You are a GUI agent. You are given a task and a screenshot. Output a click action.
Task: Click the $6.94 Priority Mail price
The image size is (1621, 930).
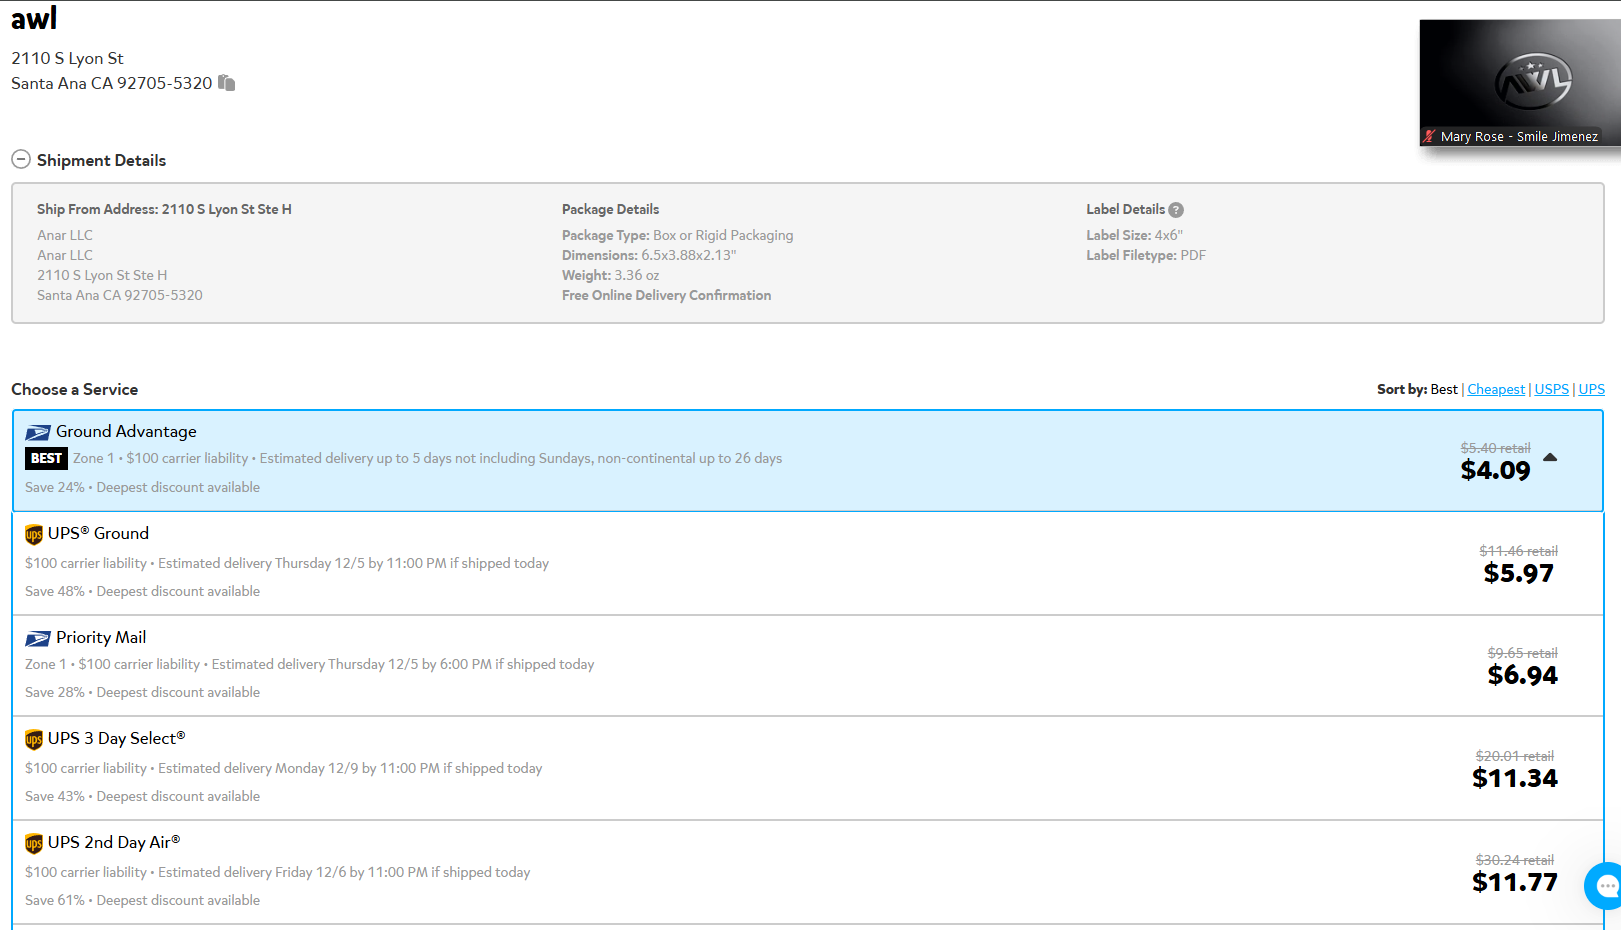(1522, 675)
